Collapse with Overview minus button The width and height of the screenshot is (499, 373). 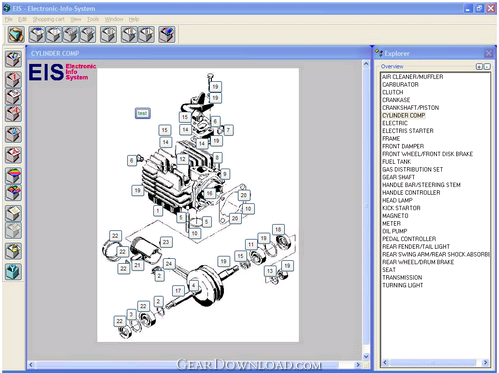pos(487,67)
